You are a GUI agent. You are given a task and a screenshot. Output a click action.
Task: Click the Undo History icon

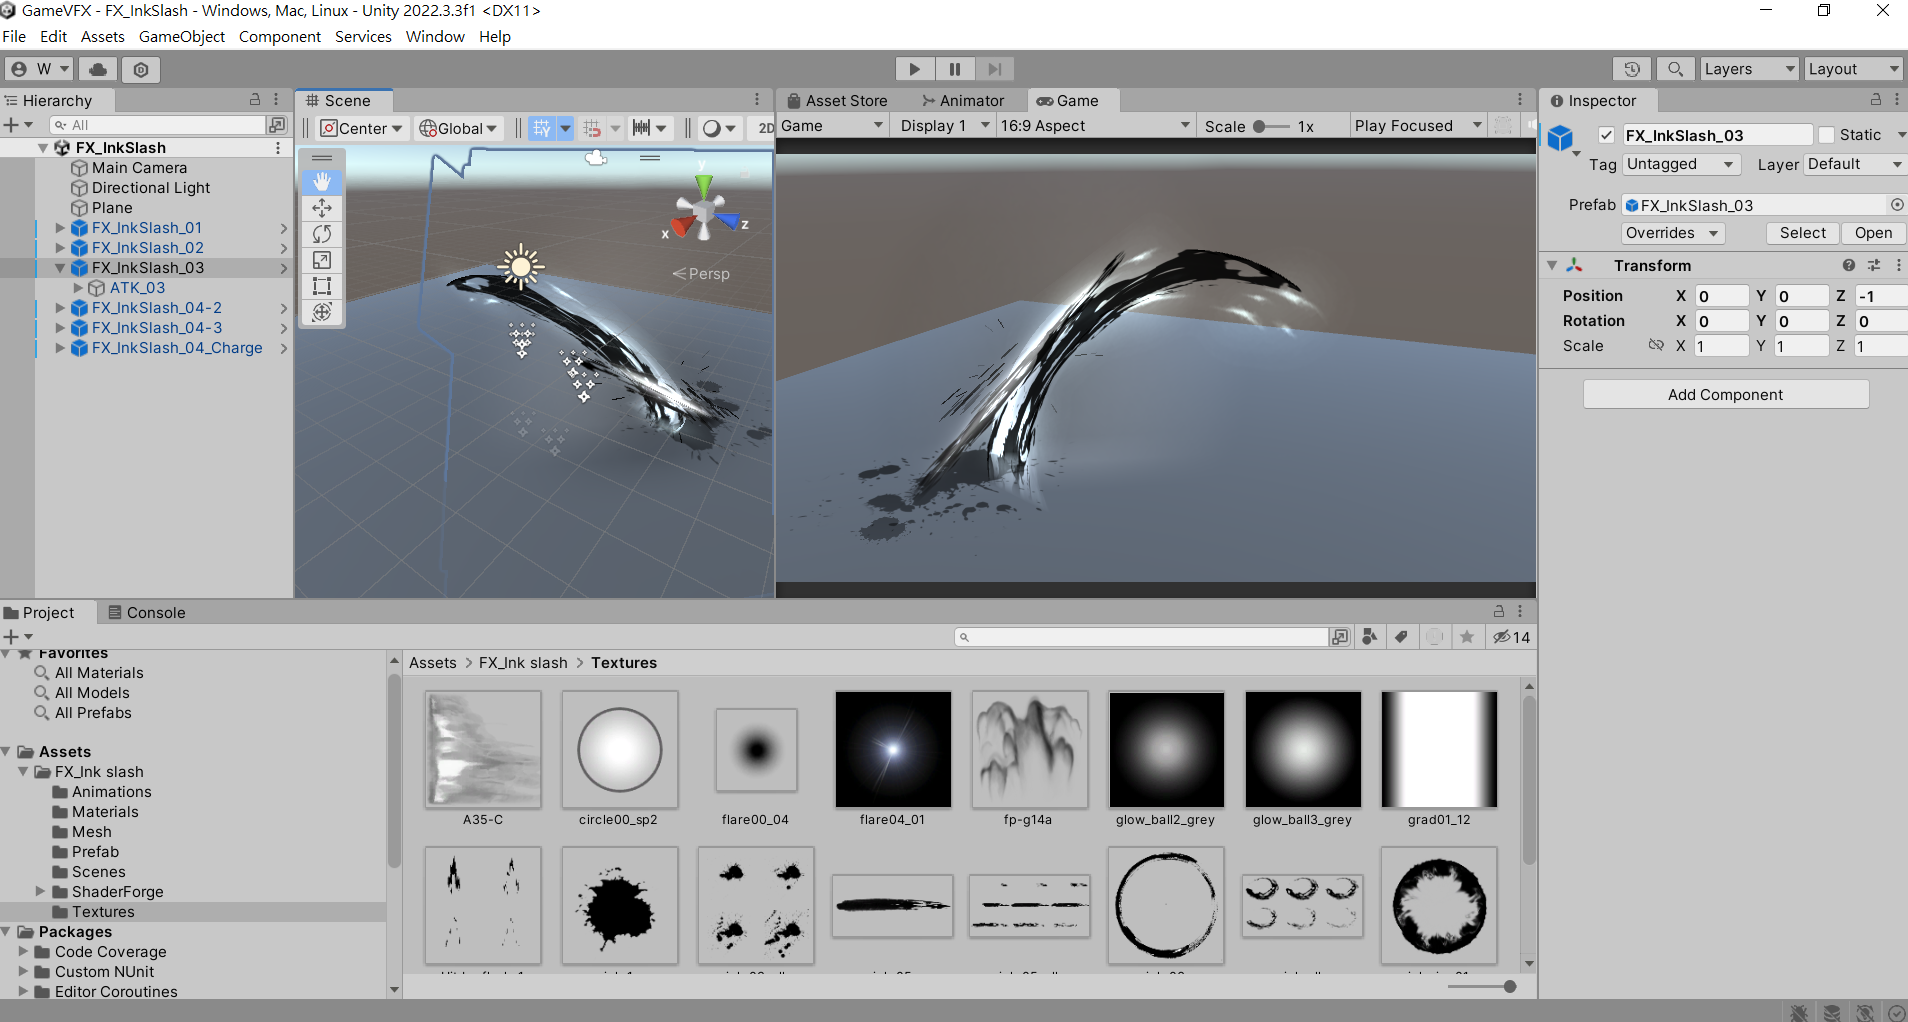pos(1632,69)
